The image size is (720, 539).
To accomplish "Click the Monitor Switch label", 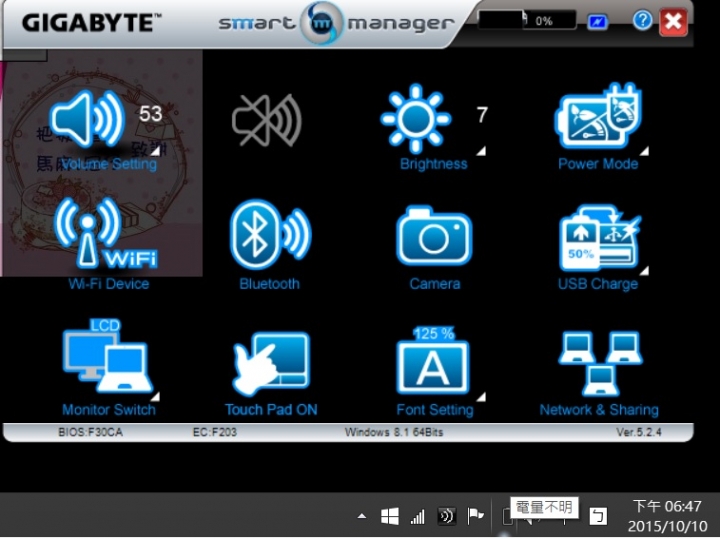I will 109,410.
